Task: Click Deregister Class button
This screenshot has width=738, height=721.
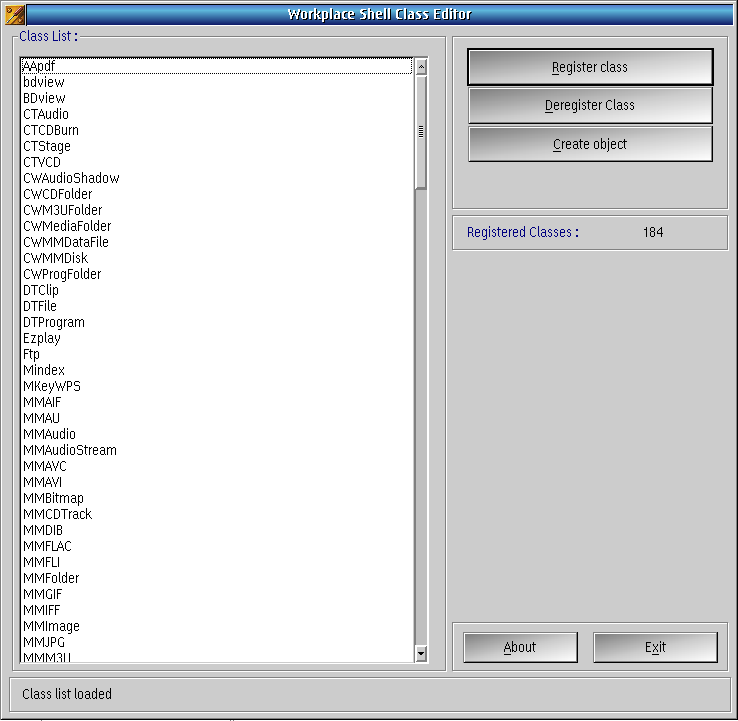Action: [590, 105]
